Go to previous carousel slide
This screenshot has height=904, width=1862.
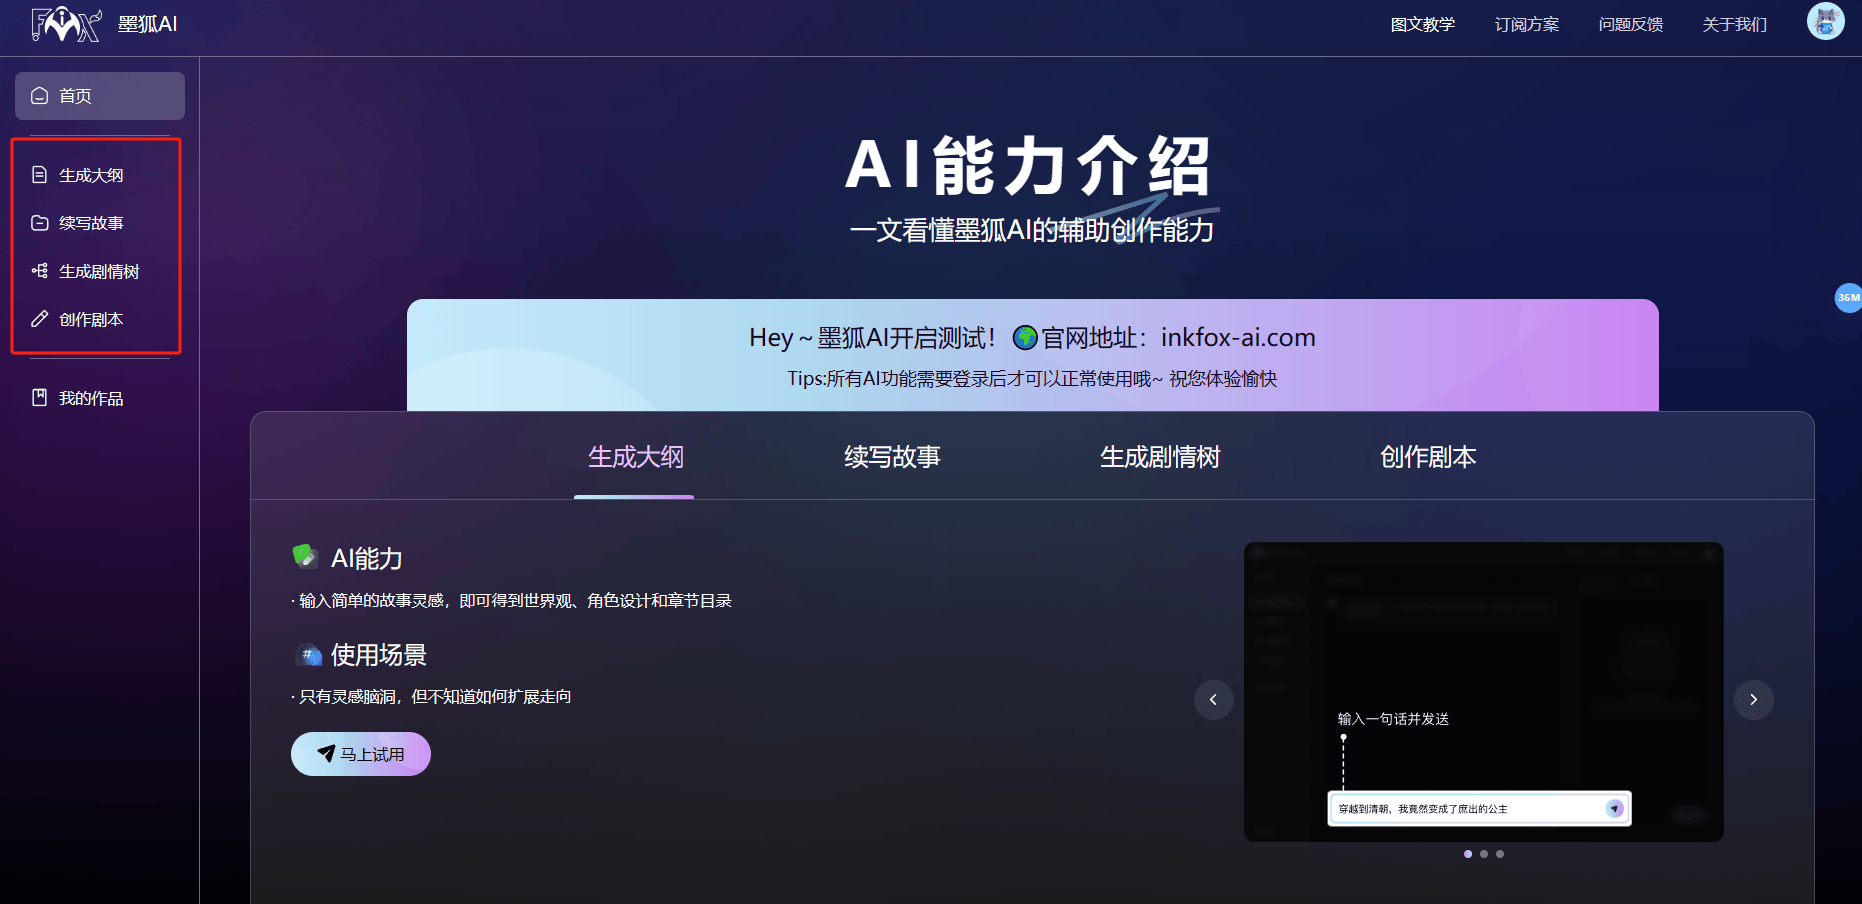(1213, 700)
